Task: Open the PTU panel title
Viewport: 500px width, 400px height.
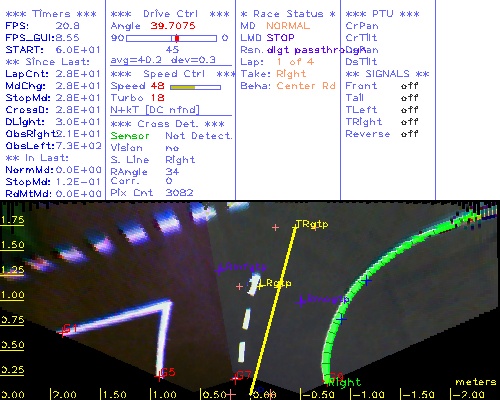Action: point(382,14)
